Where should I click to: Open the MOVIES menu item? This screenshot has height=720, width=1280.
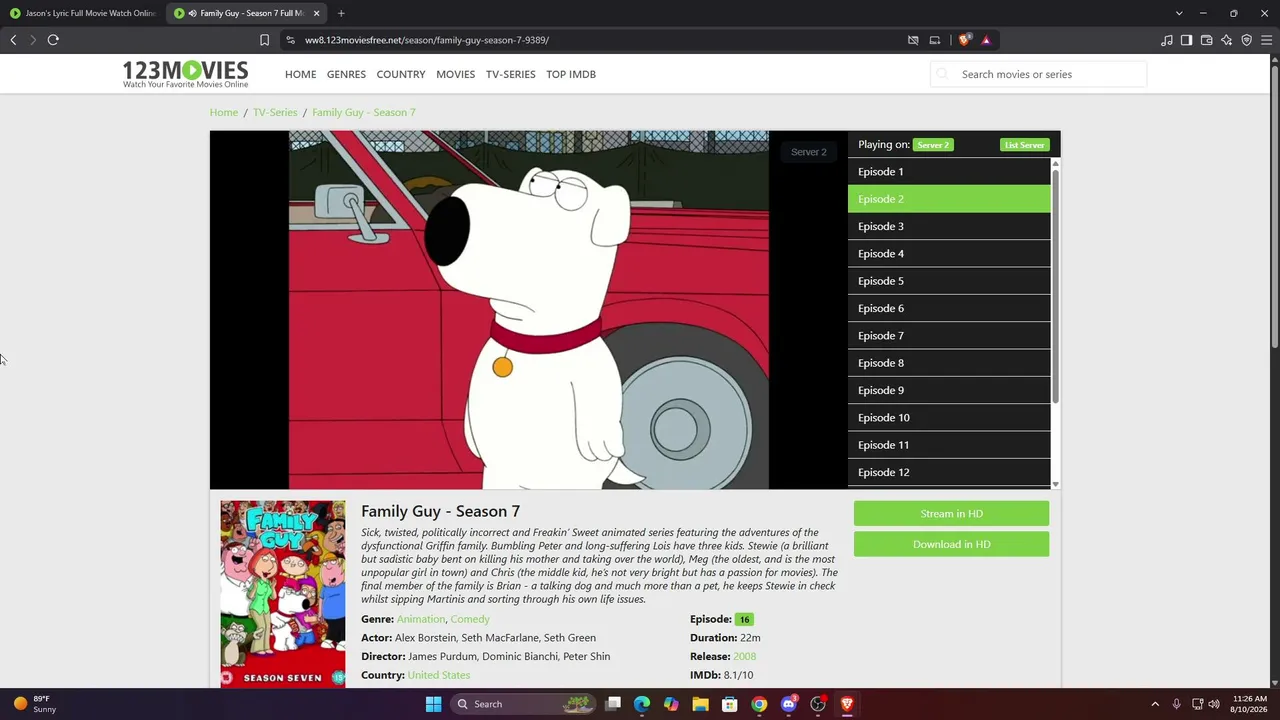coord(455,74)
